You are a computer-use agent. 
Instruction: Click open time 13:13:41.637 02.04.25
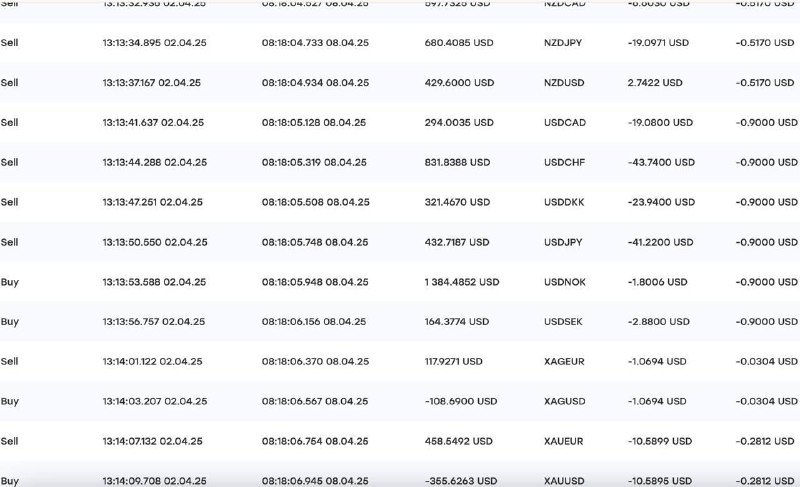tap(153, 123)
